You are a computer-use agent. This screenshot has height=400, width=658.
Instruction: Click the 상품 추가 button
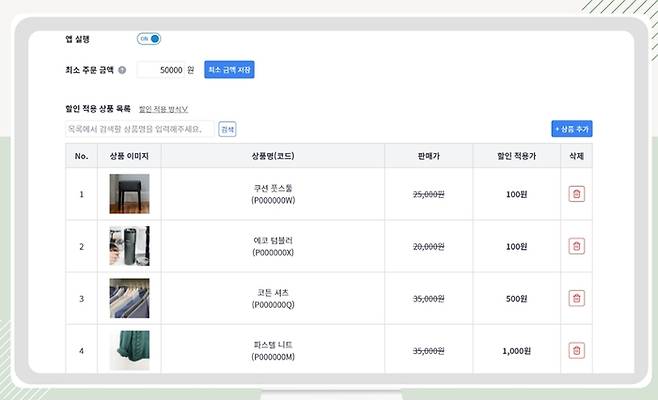pyautogui.click(x=572, y=129)
